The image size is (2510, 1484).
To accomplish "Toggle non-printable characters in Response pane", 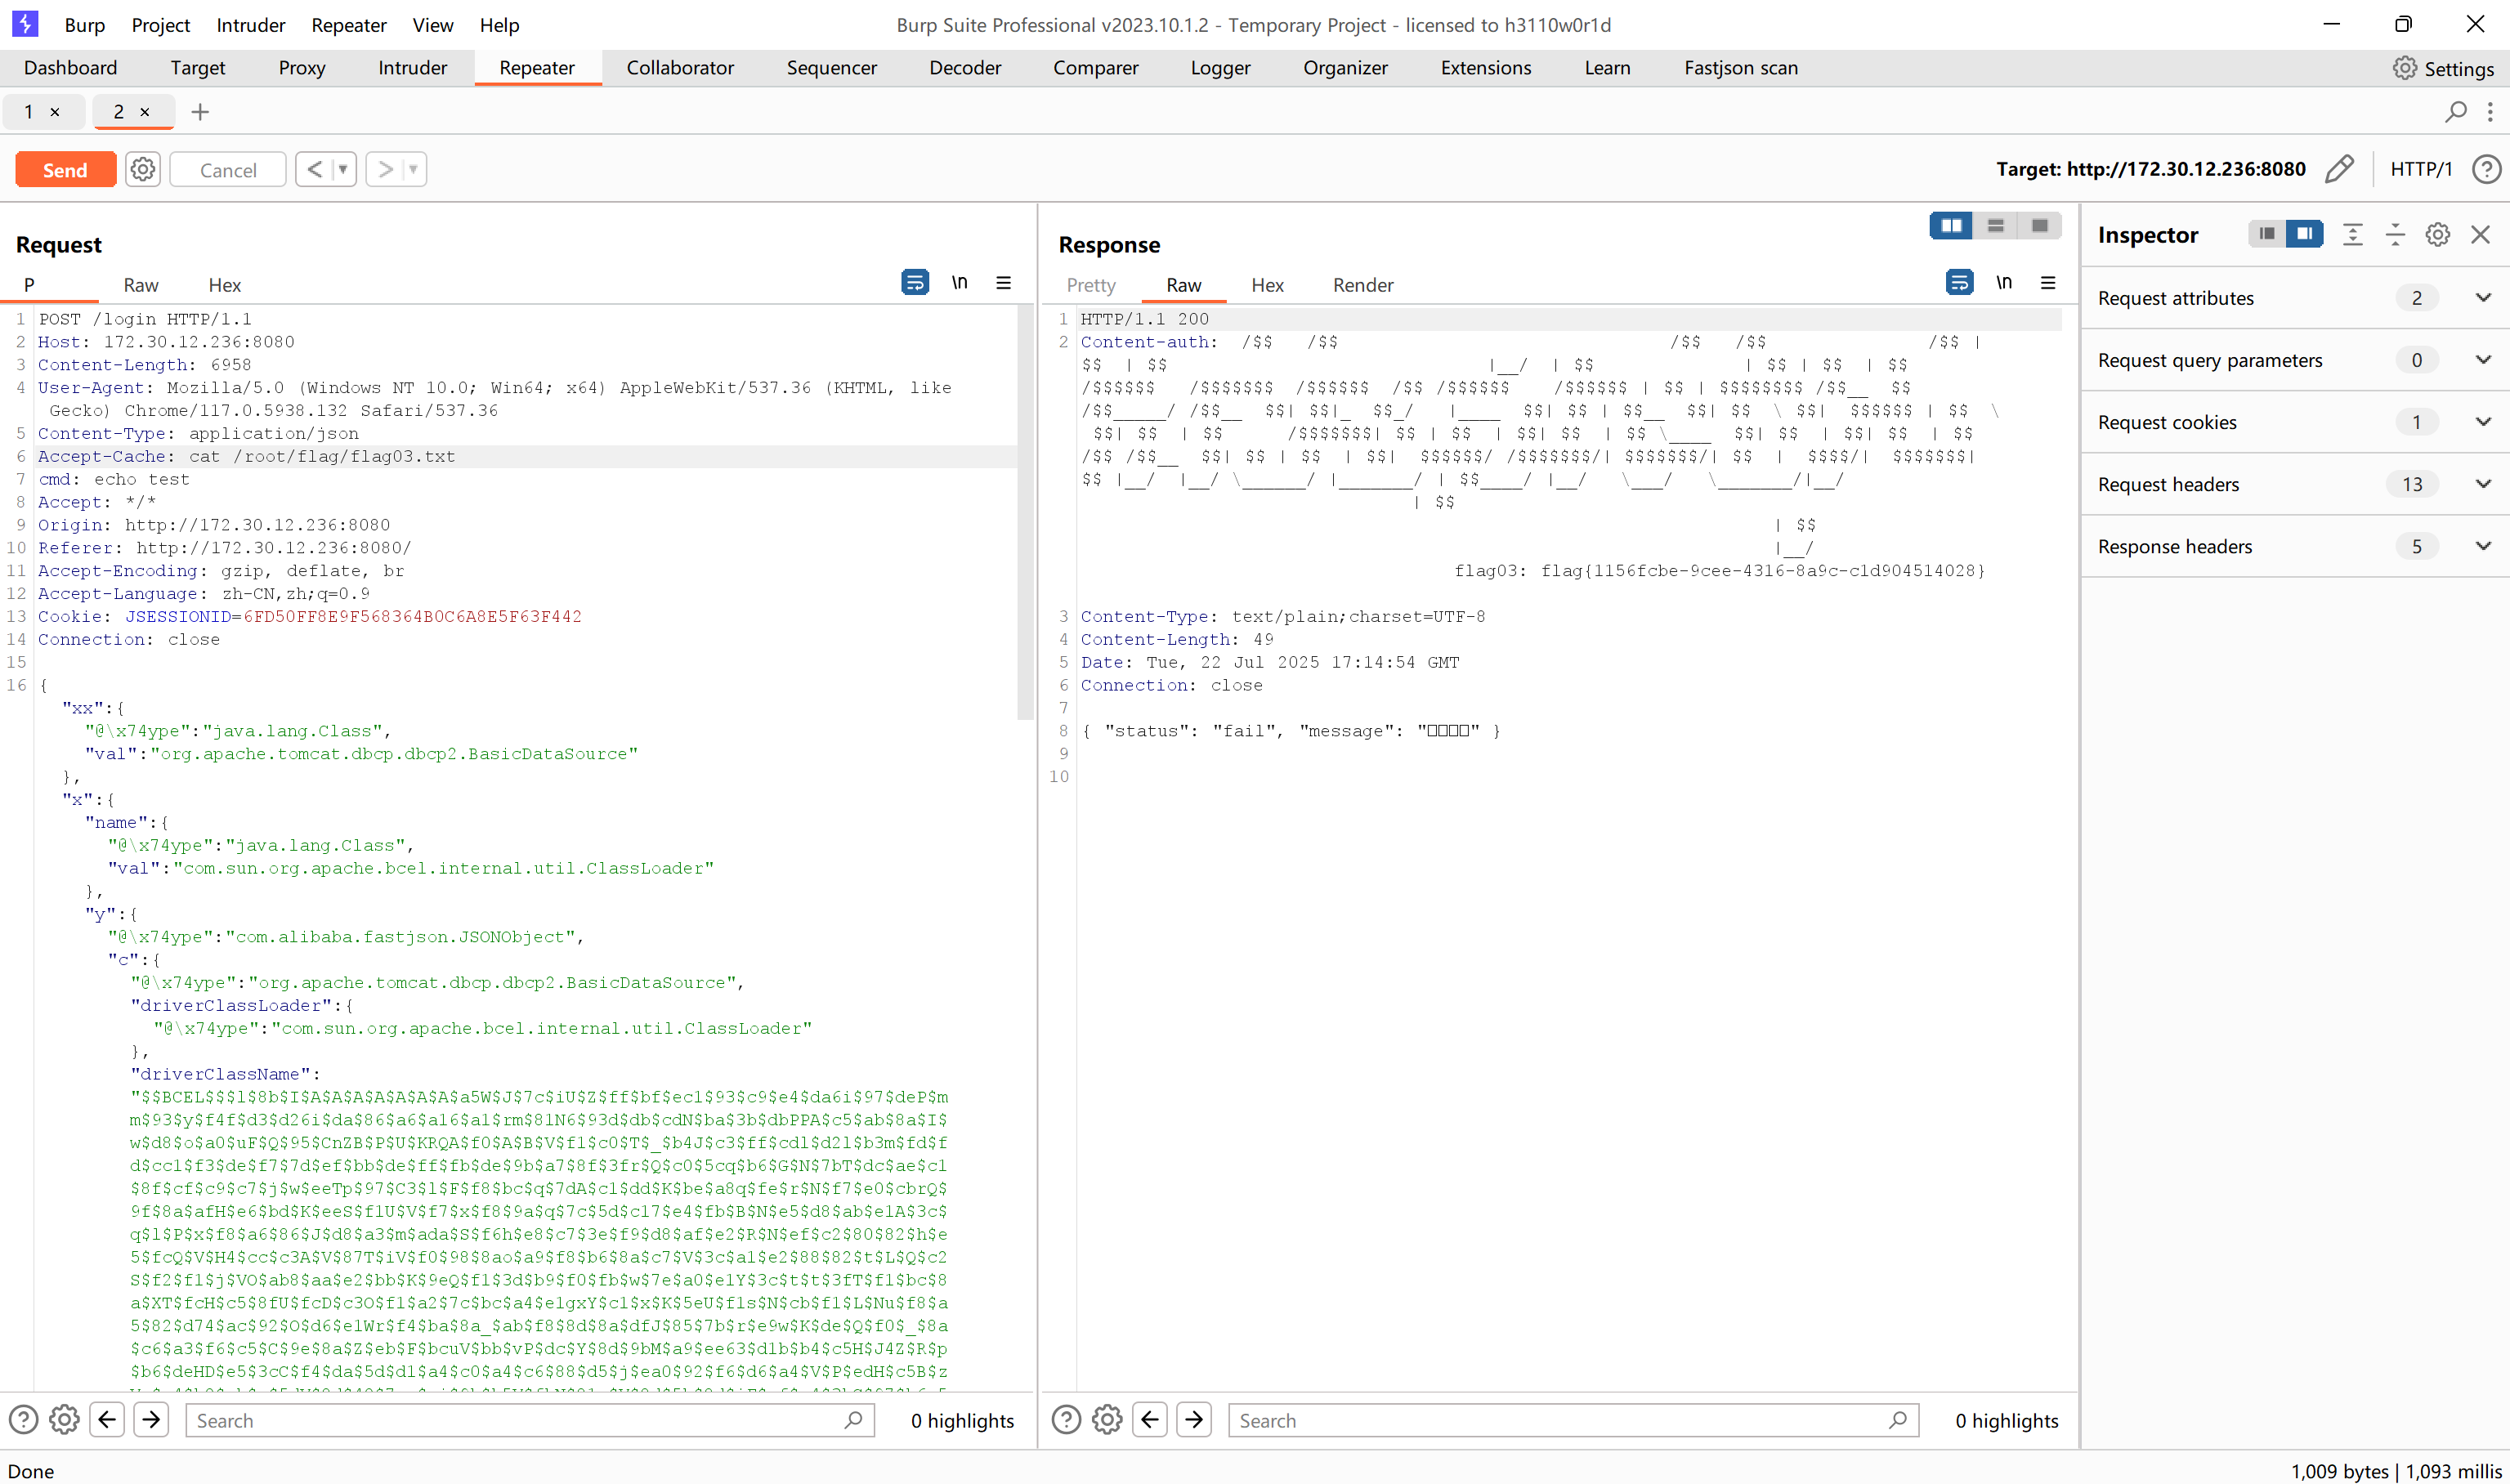I will pyautogui.click(x=2003, y=283).
